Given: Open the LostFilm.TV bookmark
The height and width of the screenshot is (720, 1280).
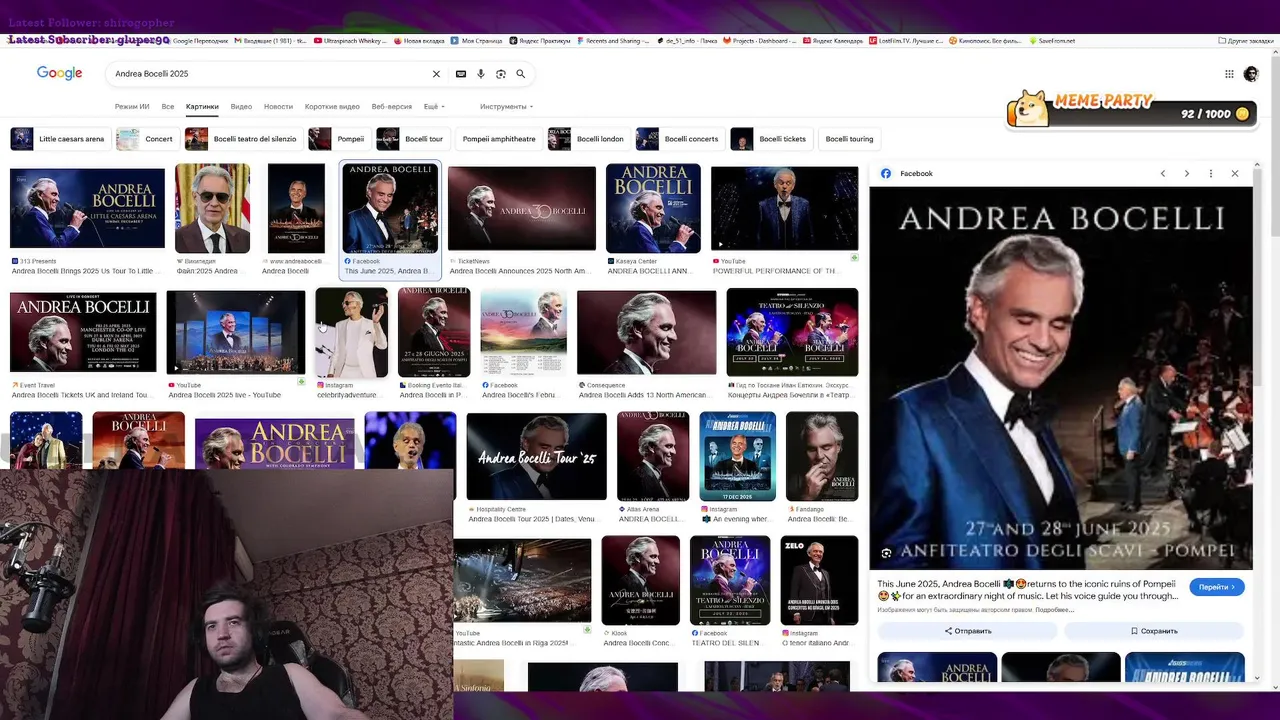Looking at the screenshot, I should [906, 41].
